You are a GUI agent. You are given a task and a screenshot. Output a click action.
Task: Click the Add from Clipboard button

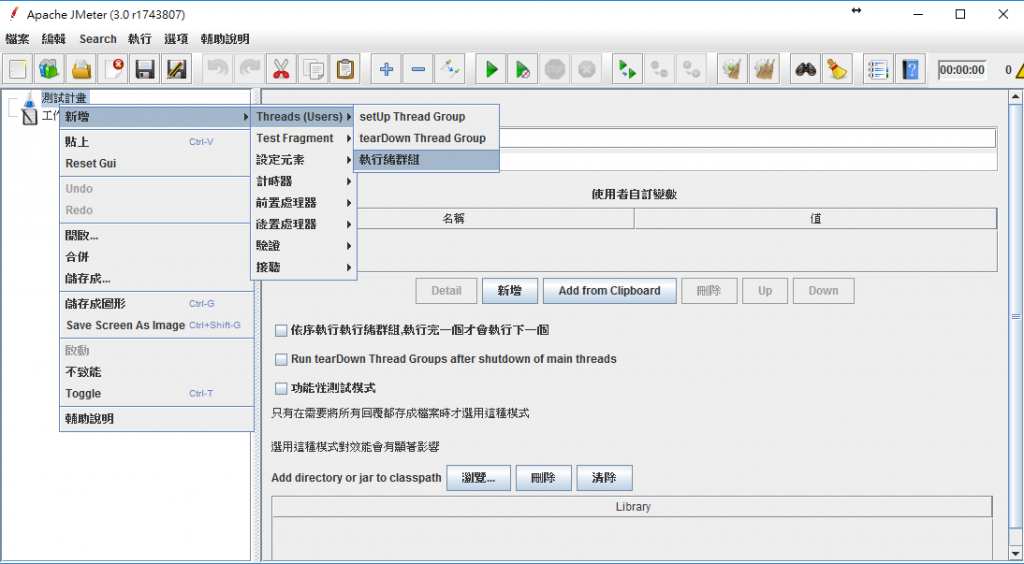click(609, 291)
